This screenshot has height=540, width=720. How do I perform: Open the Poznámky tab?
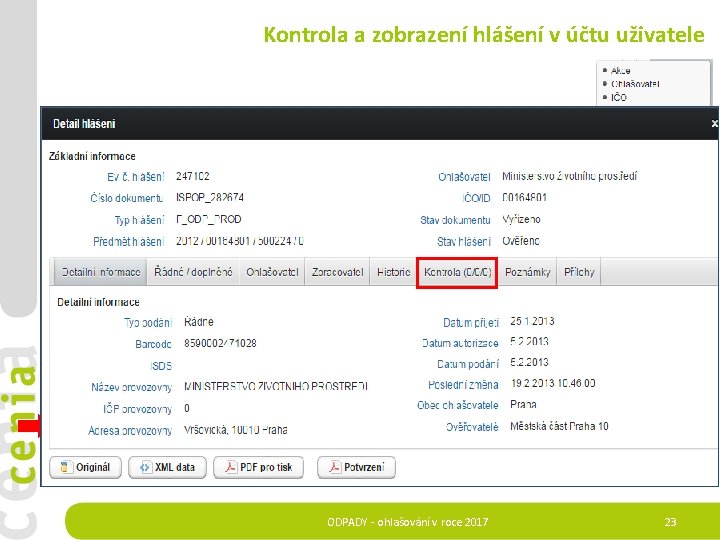click(528, 272)
